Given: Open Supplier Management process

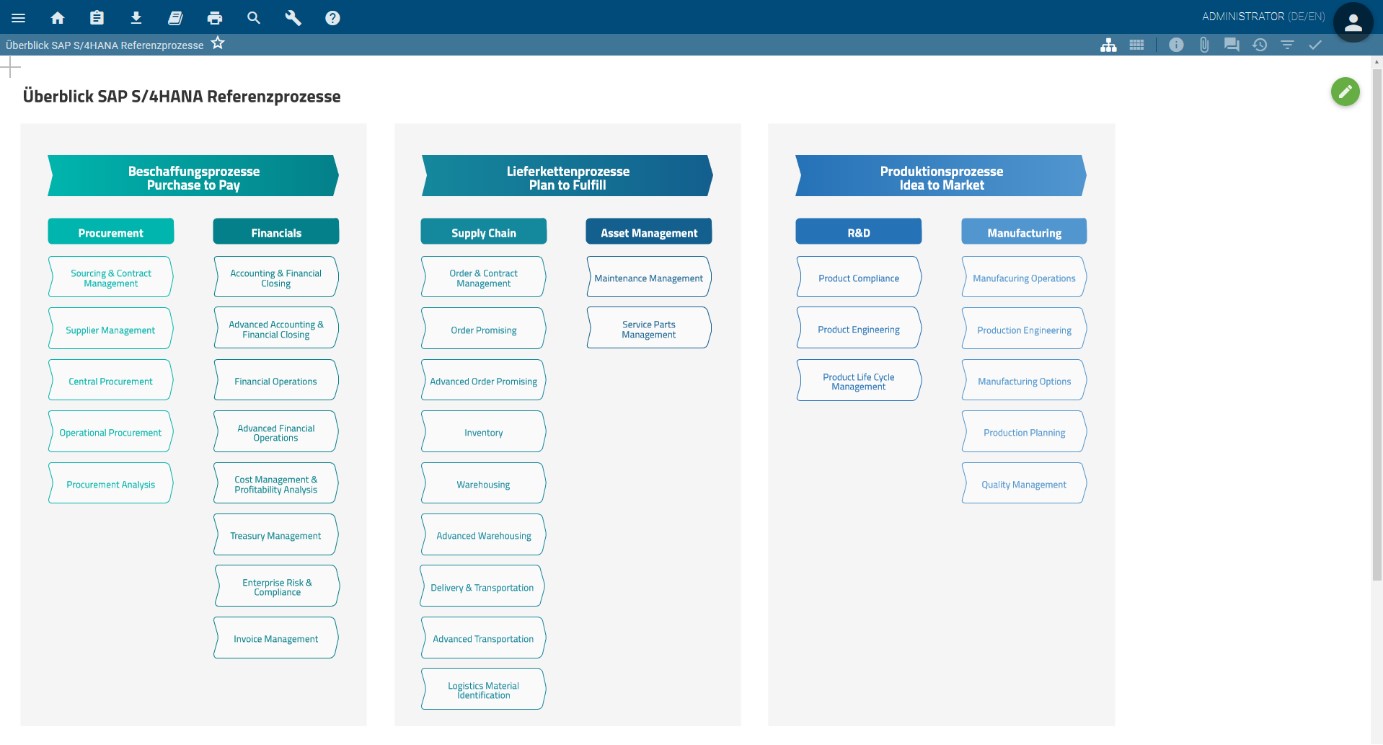Looking at the screenshot, I should [111, 329].
